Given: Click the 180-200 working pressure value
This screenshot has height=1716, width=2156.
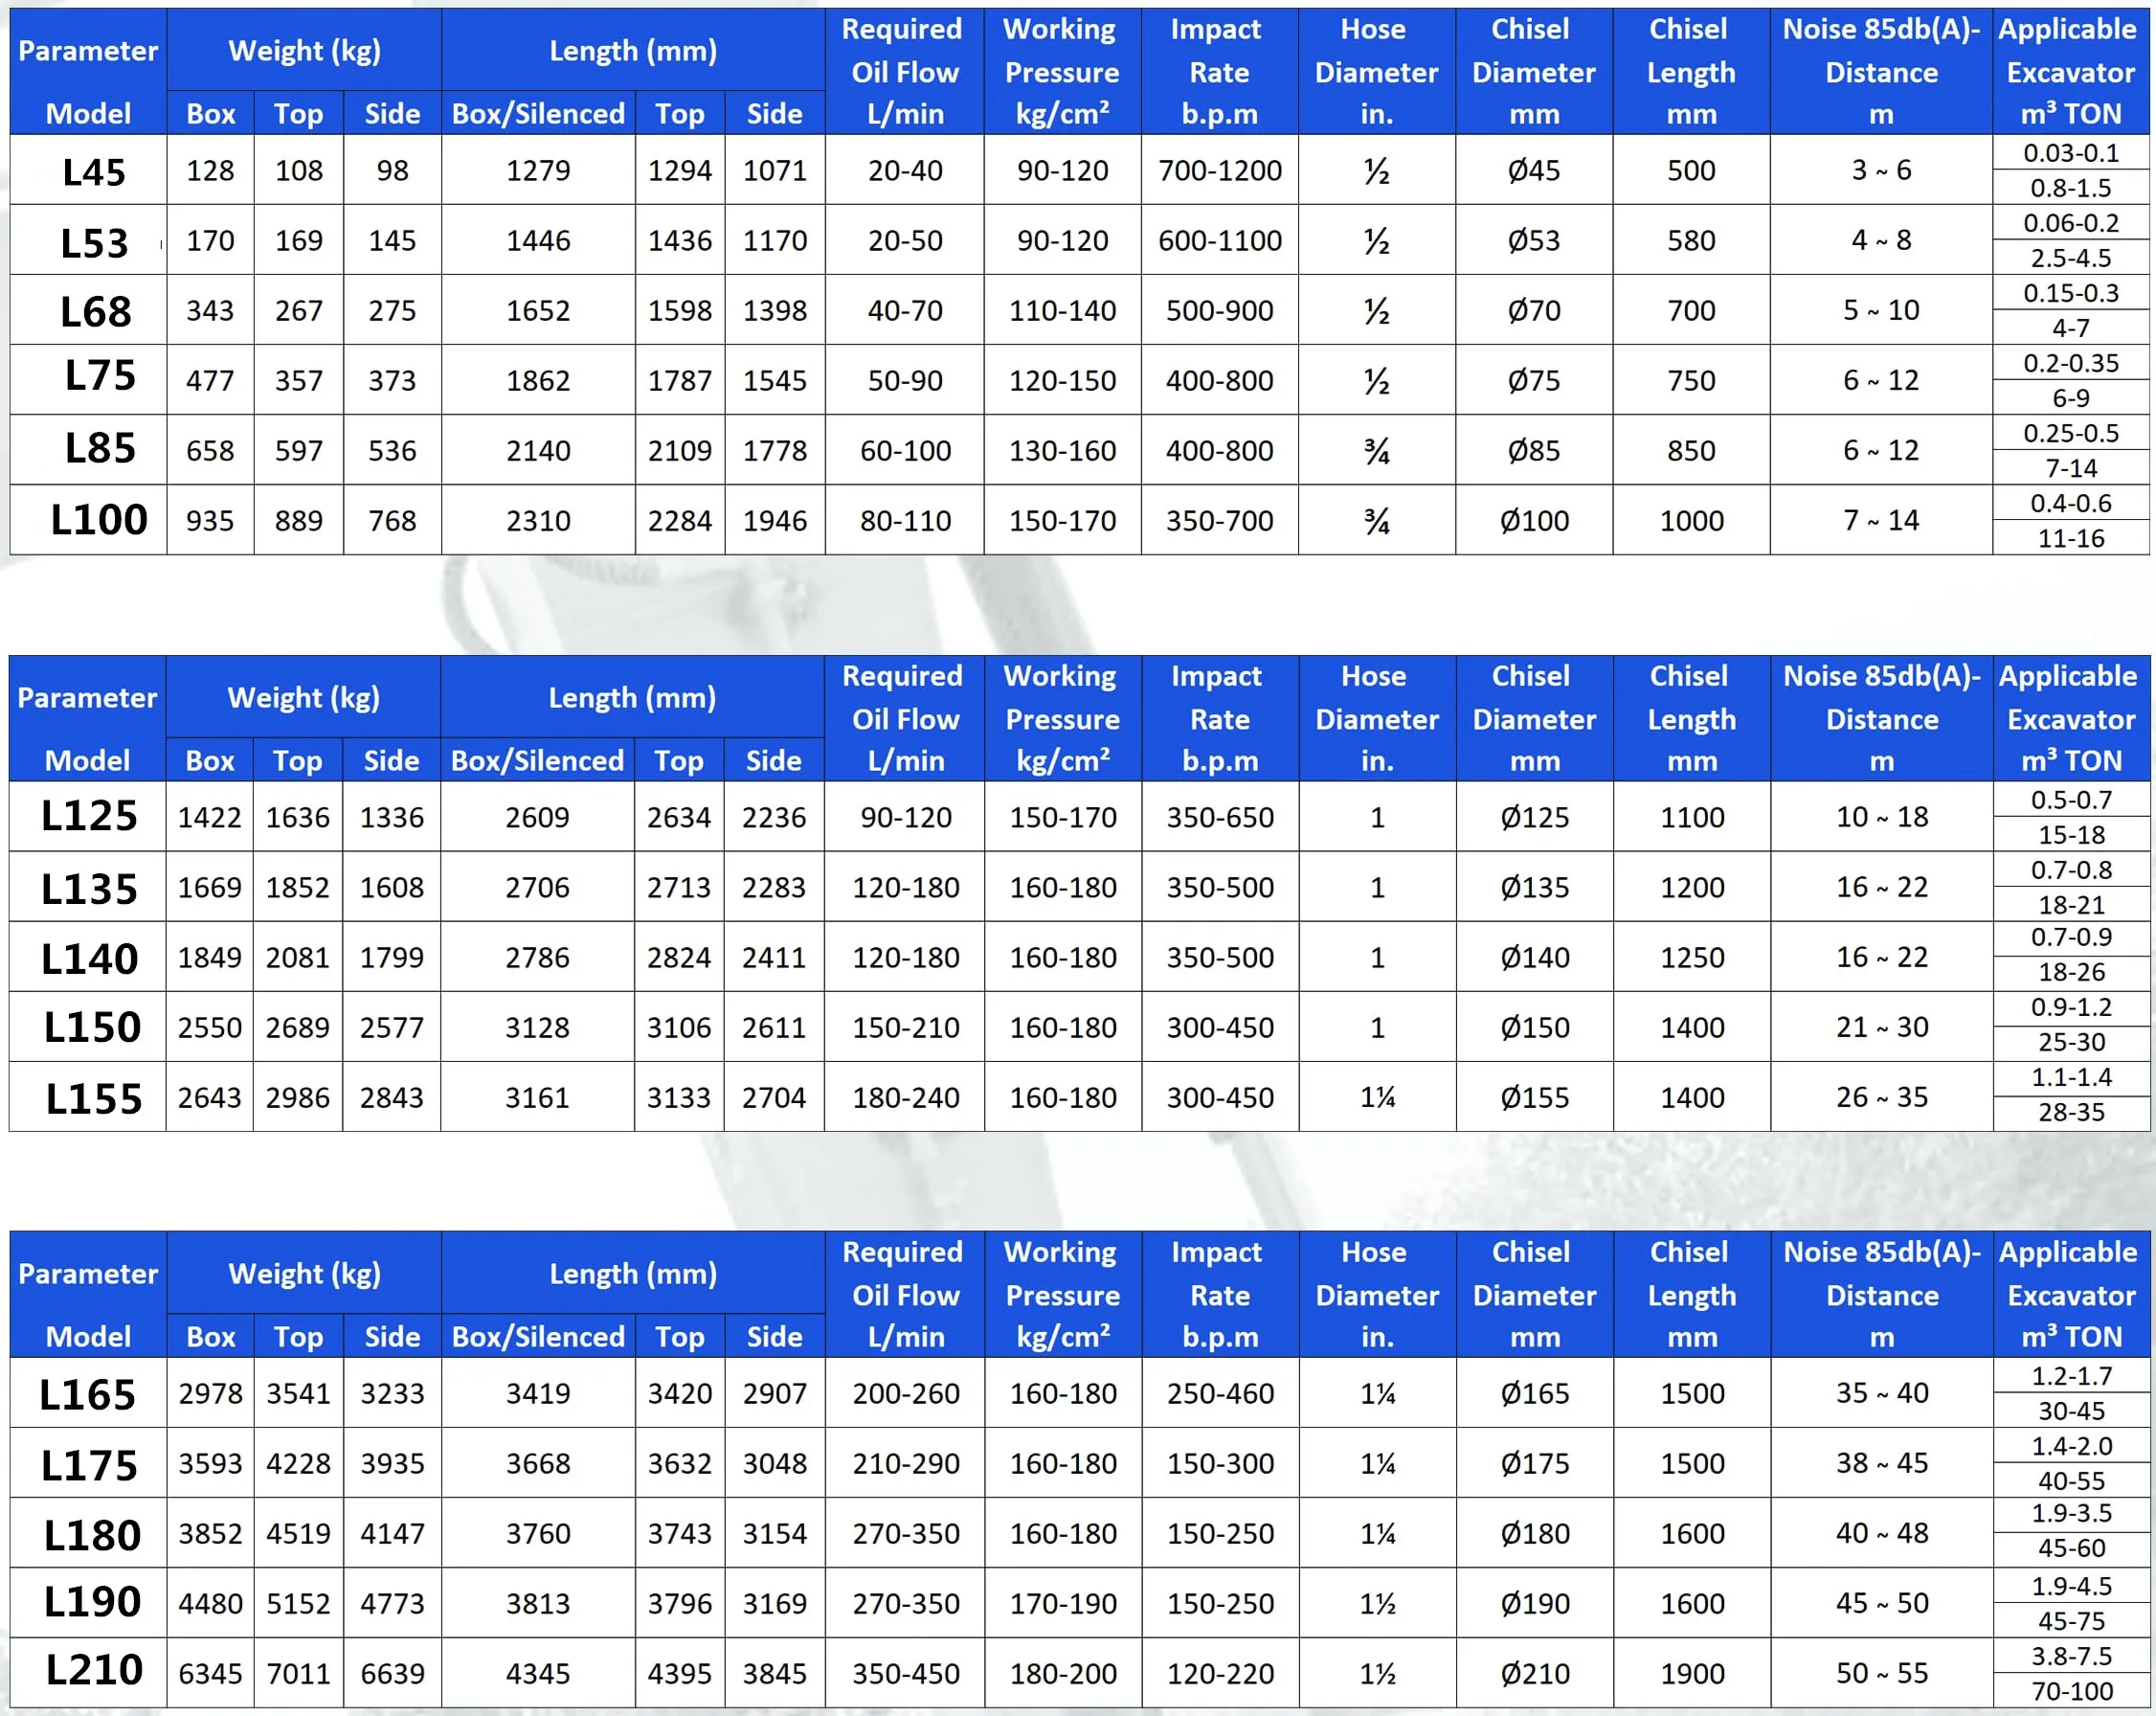Looking at the screenshot, I should tap(1062, 1673).
